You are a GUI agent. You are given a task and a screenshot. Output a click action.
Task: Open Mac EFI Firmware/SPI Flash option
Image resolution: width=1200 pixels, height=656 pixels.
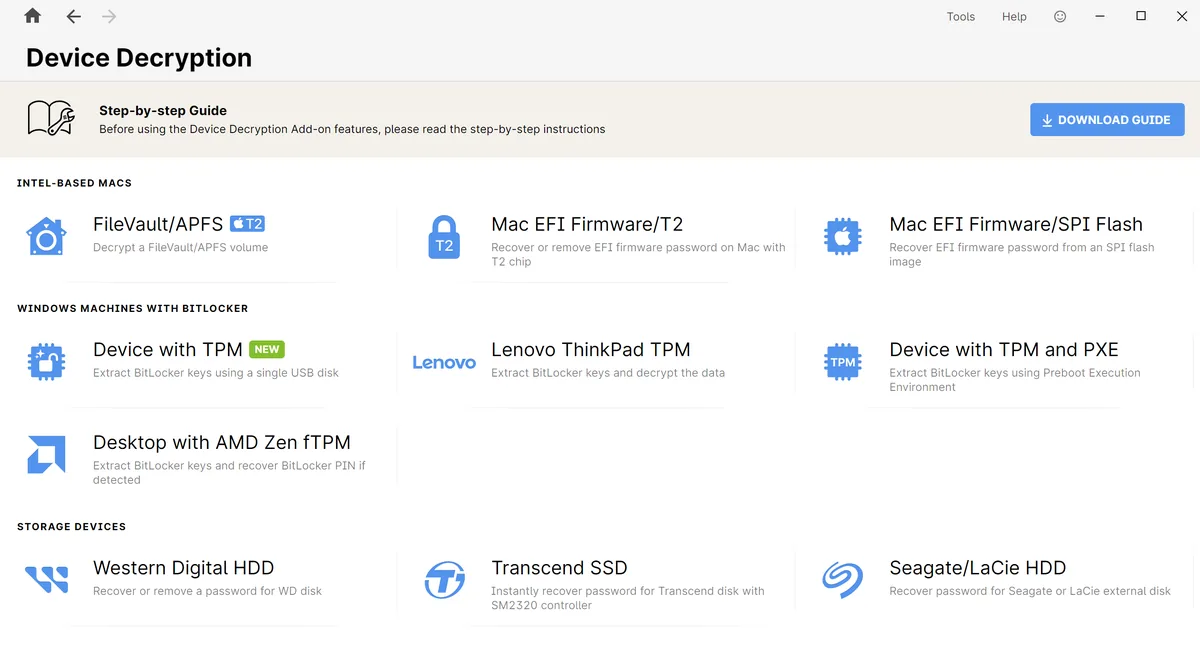(1016, 224)
